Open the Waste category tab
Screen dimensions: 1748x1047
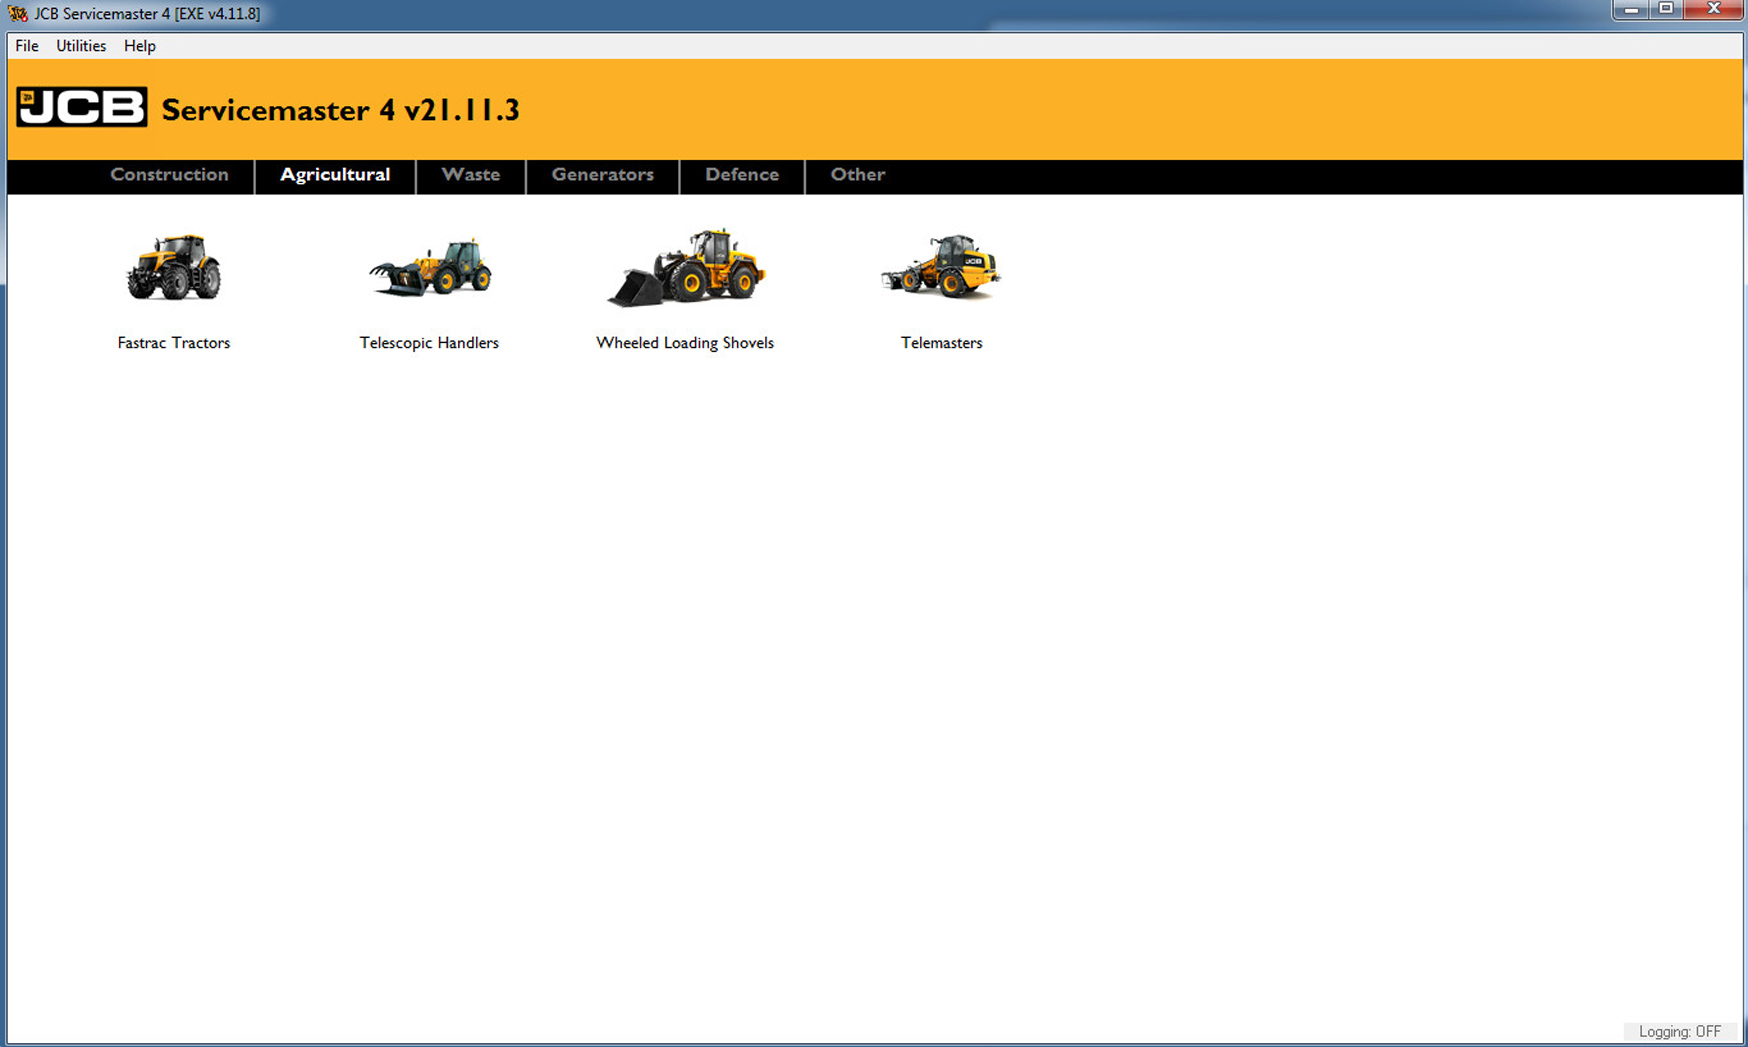[x=470, y=175]
